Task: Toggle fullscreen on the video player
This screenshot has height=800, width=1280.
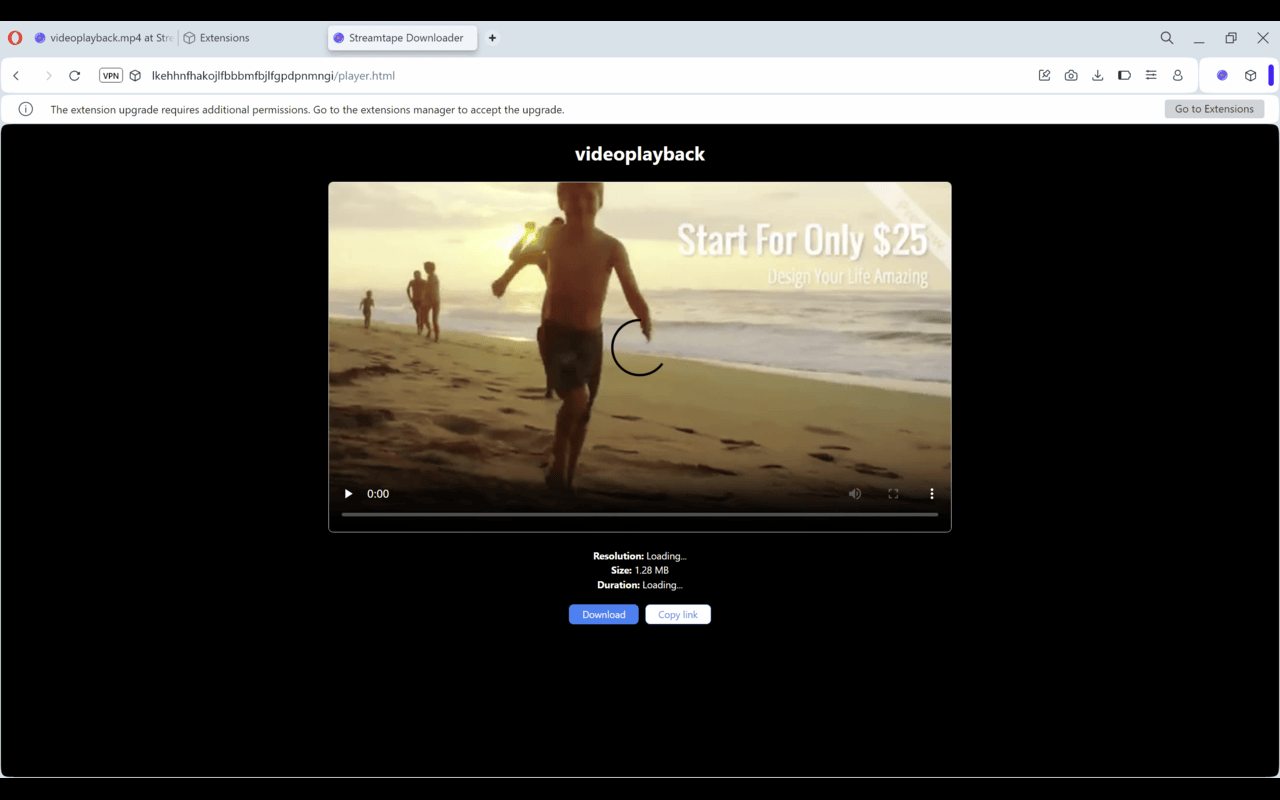Action: (893, 493)
